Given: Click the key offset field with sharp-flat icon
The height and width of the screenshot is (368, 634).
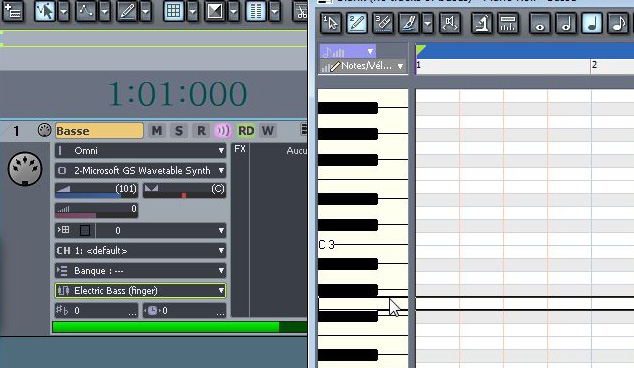Looking at the screenshot, I should pyautogui.click(x=97, y=311).
